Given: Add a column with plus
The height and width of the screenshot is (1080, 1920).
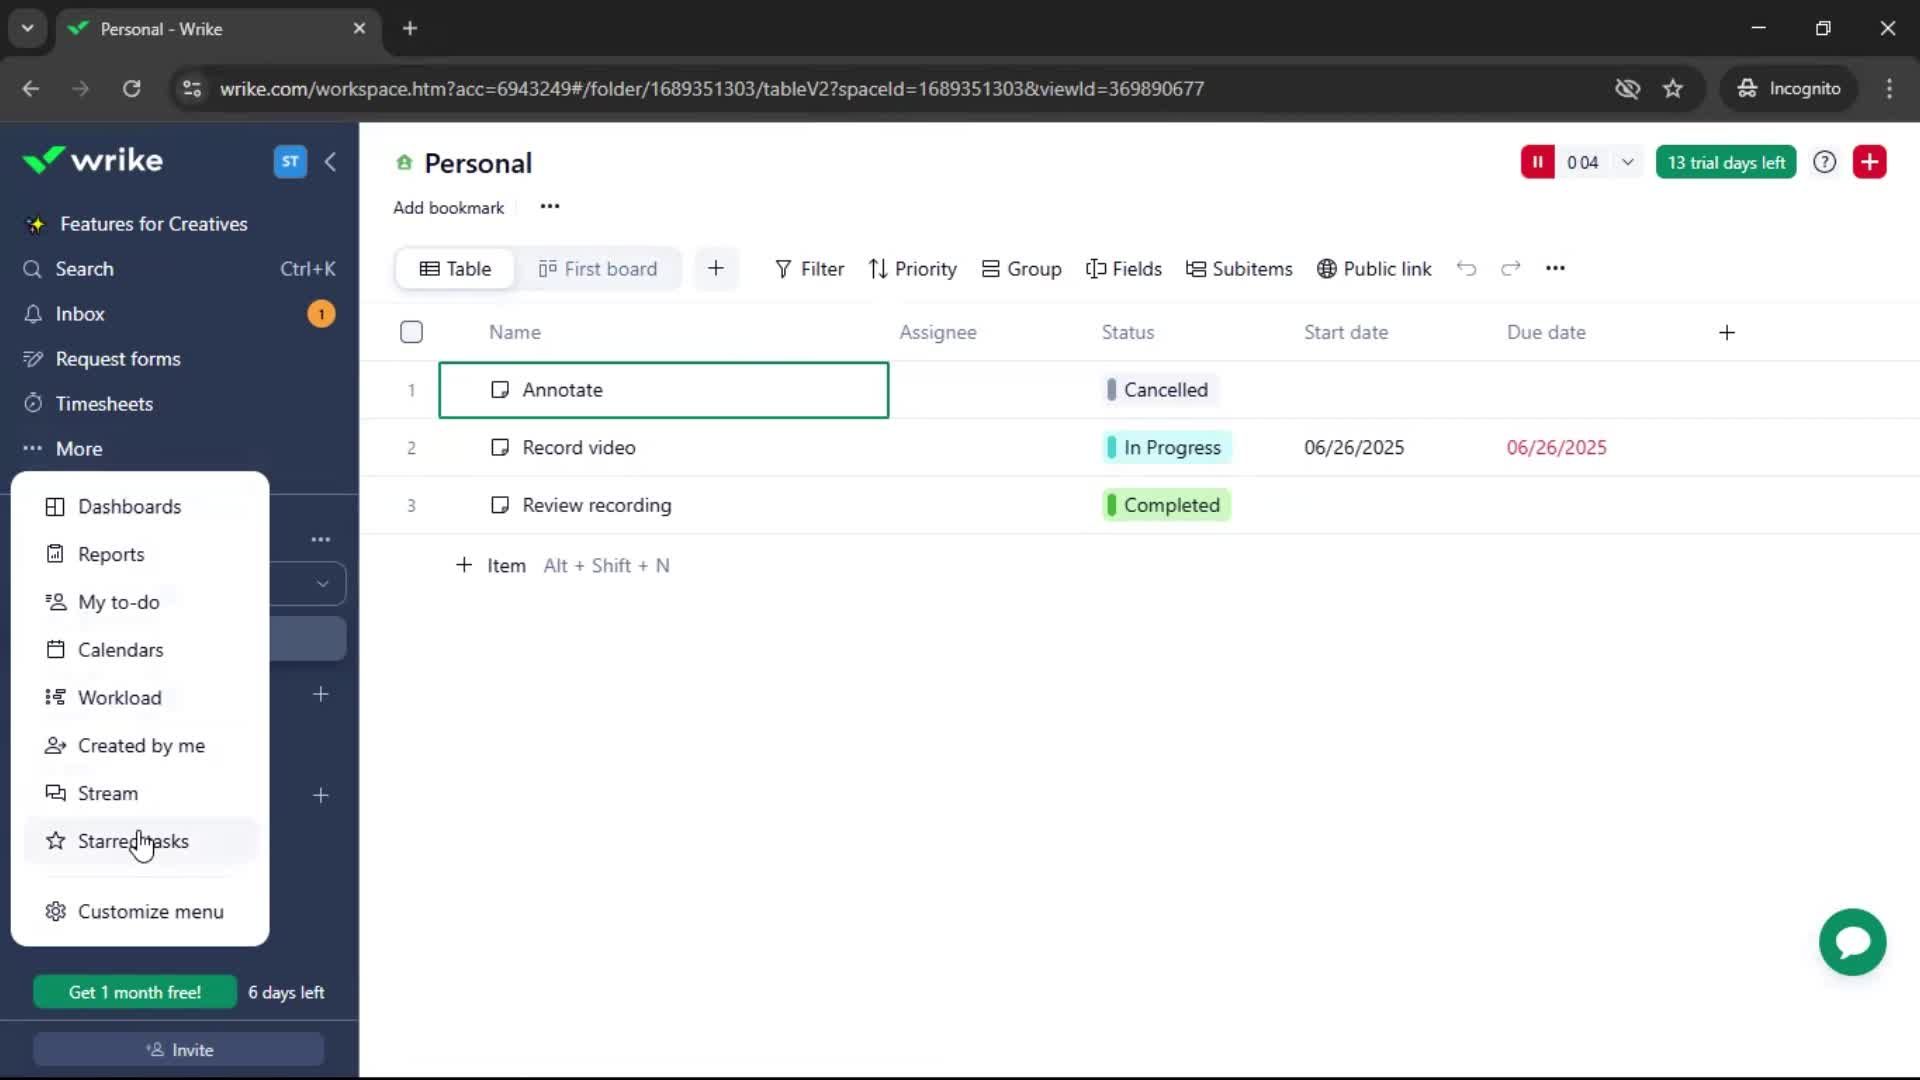Looking at the screenshot, I should point(1727,332).
